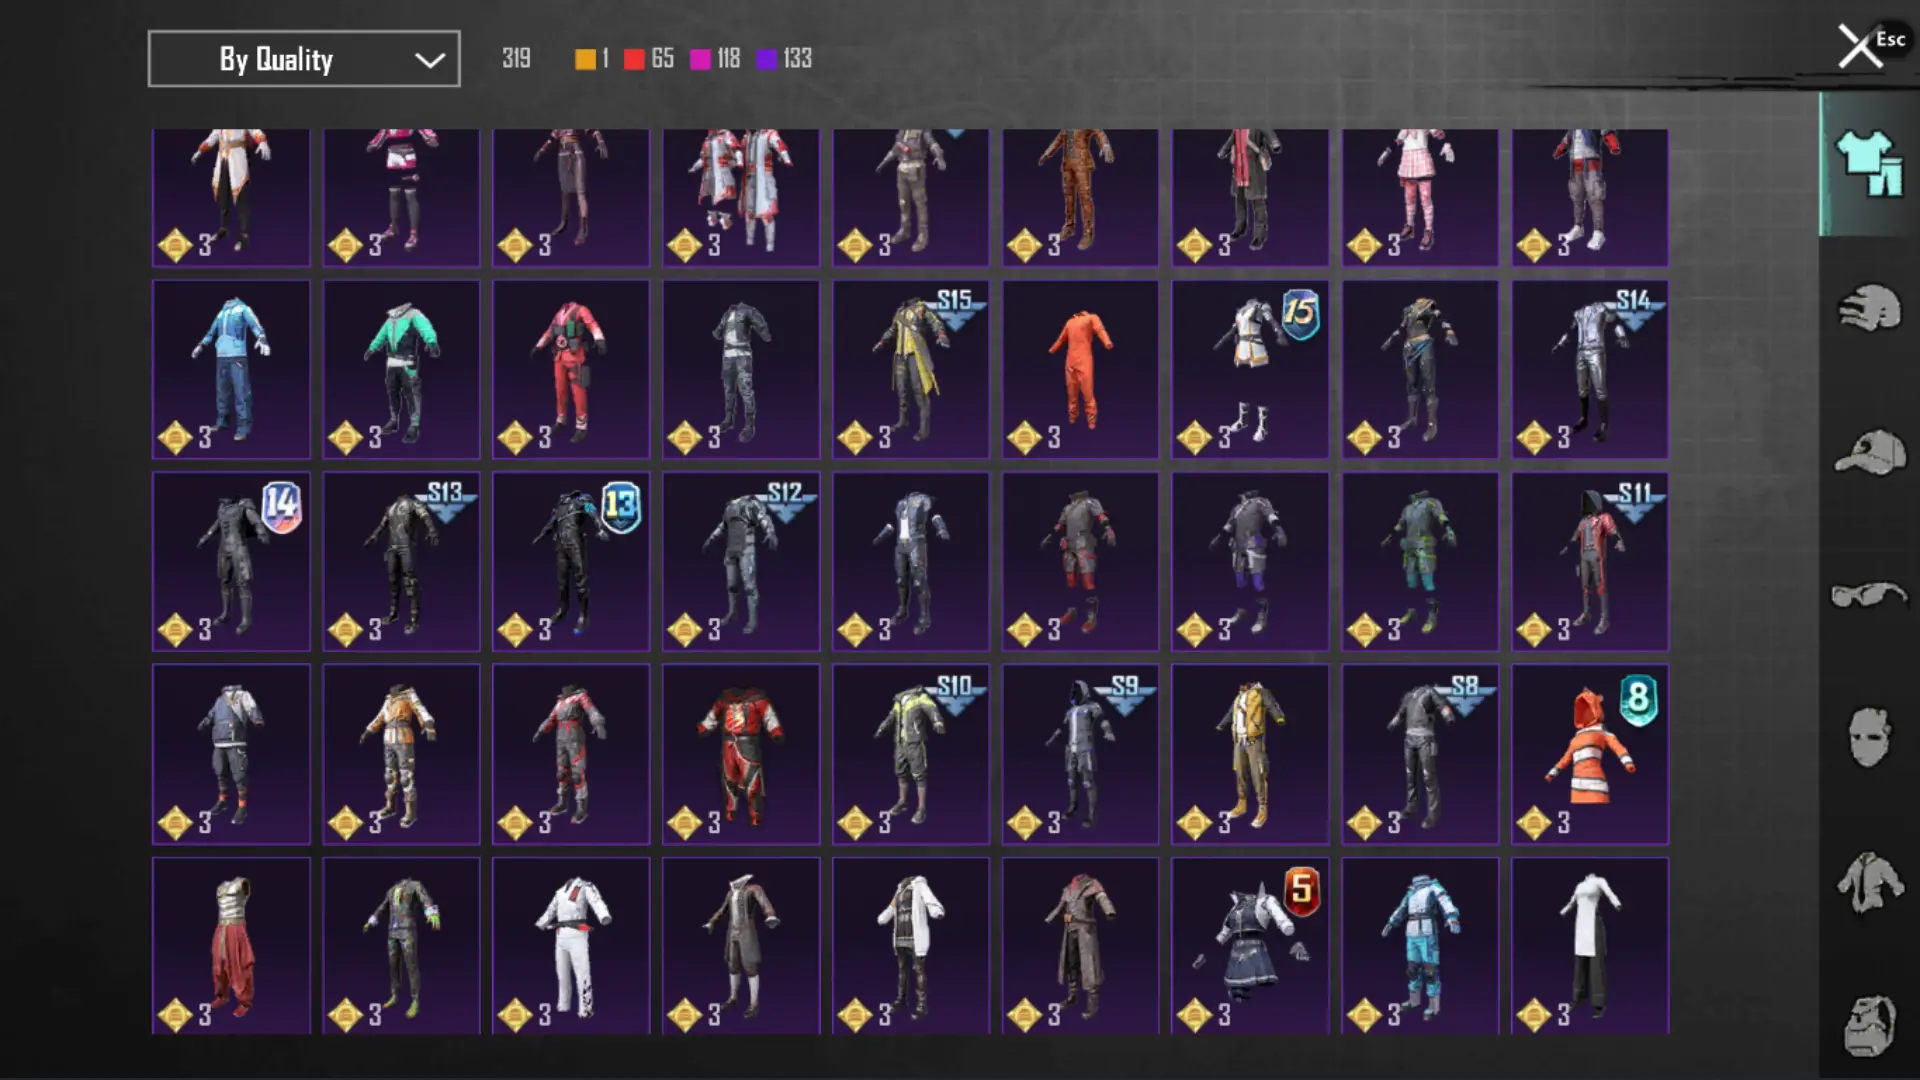Select orange hooded outfit with badge 8
This screenshot has width=1920, height=1080.
[1589, 754]
